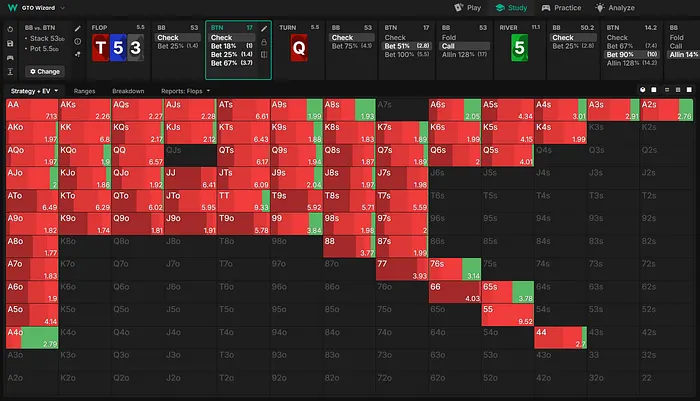Viewport: 700px width, 401px height.
Task: Select the AA hand cell in the matrix
Action: click(29, 109)
